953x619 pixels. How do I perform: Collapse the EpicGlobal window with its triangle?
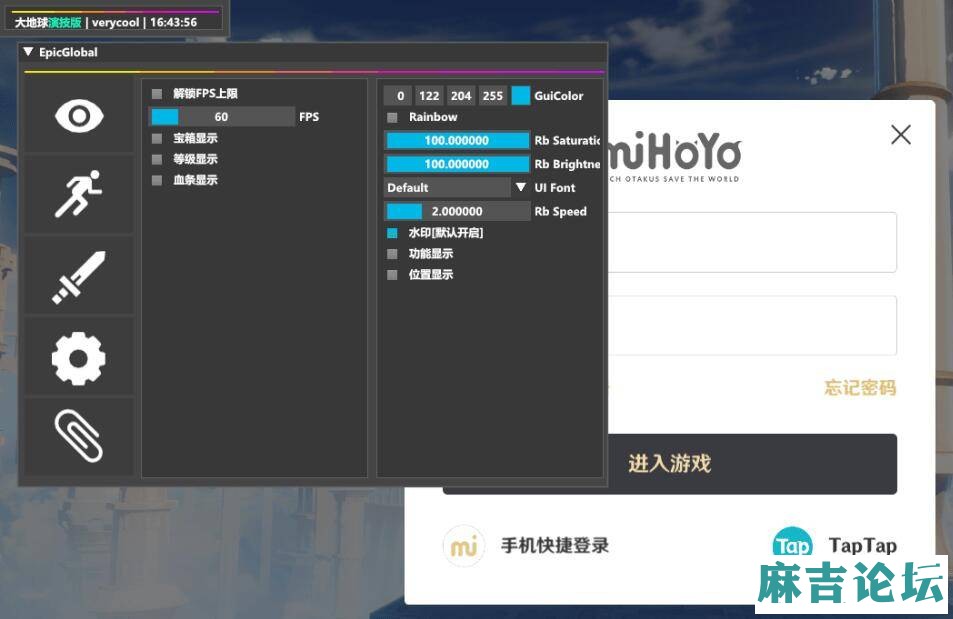(29, 52)
